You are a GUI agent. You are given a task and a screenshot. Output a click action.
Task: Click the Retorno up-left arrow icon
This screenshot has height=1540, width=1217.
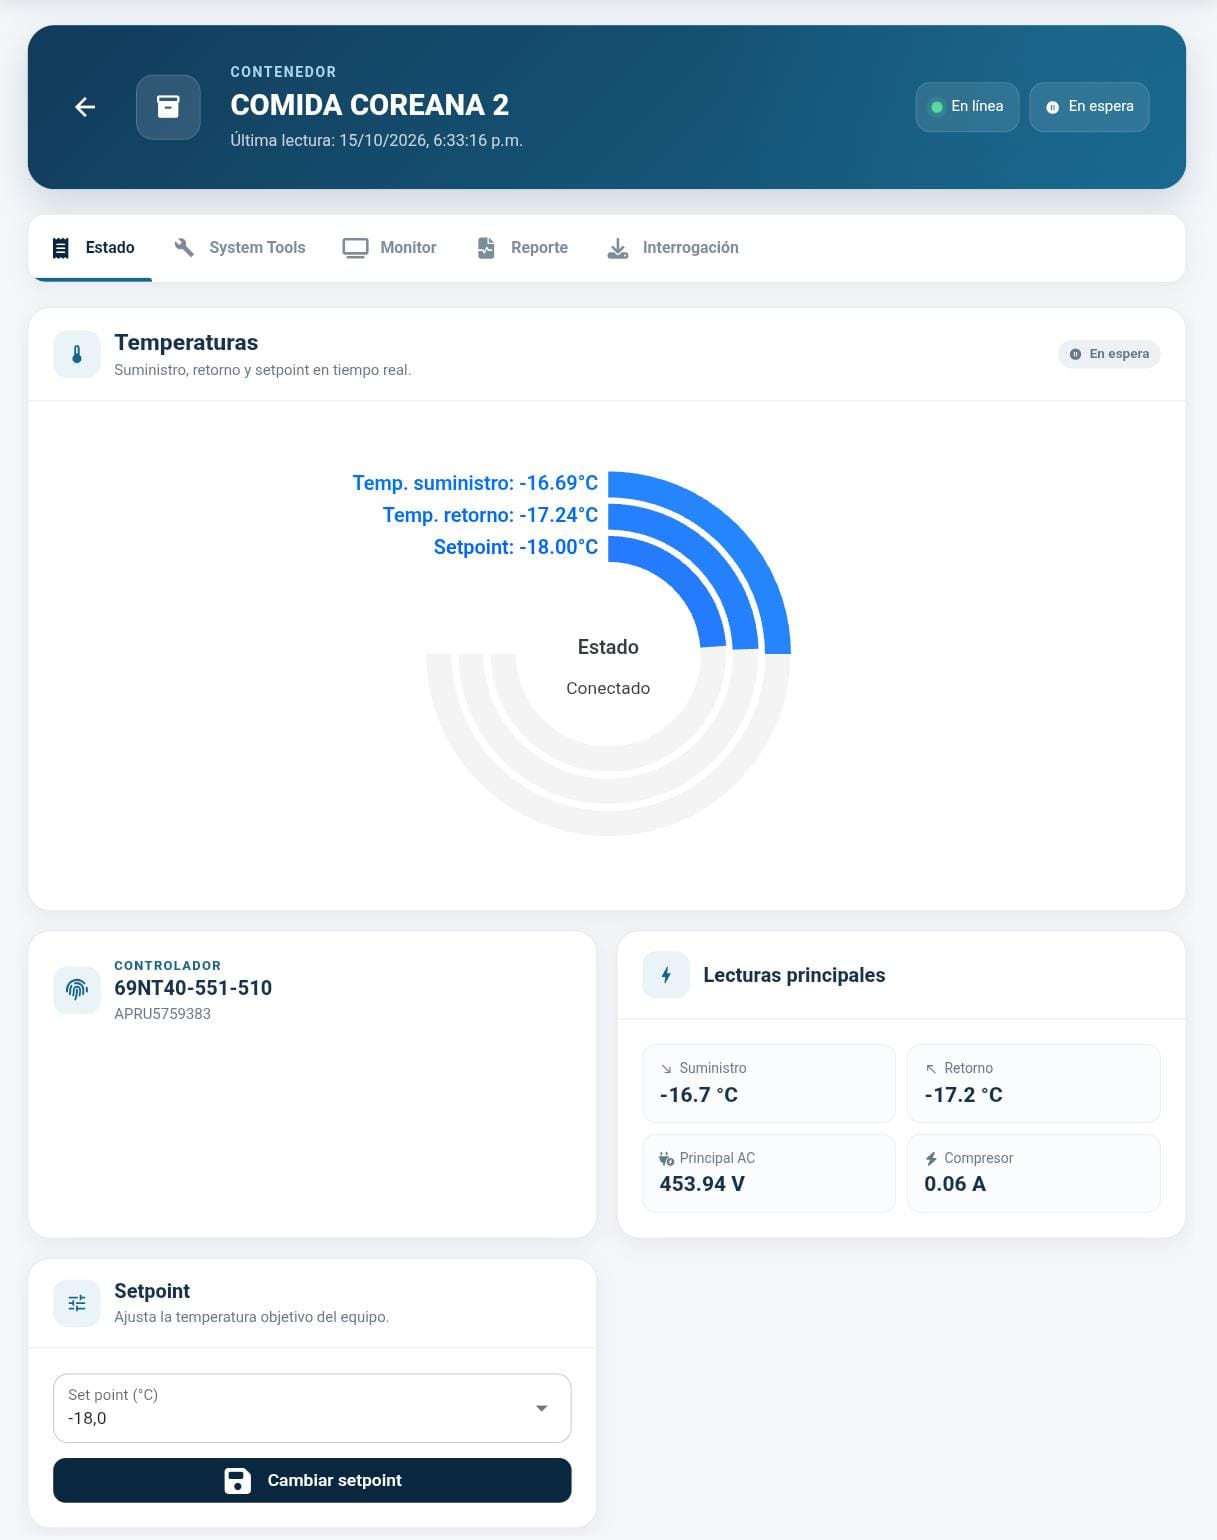[x=931, y=1069]
